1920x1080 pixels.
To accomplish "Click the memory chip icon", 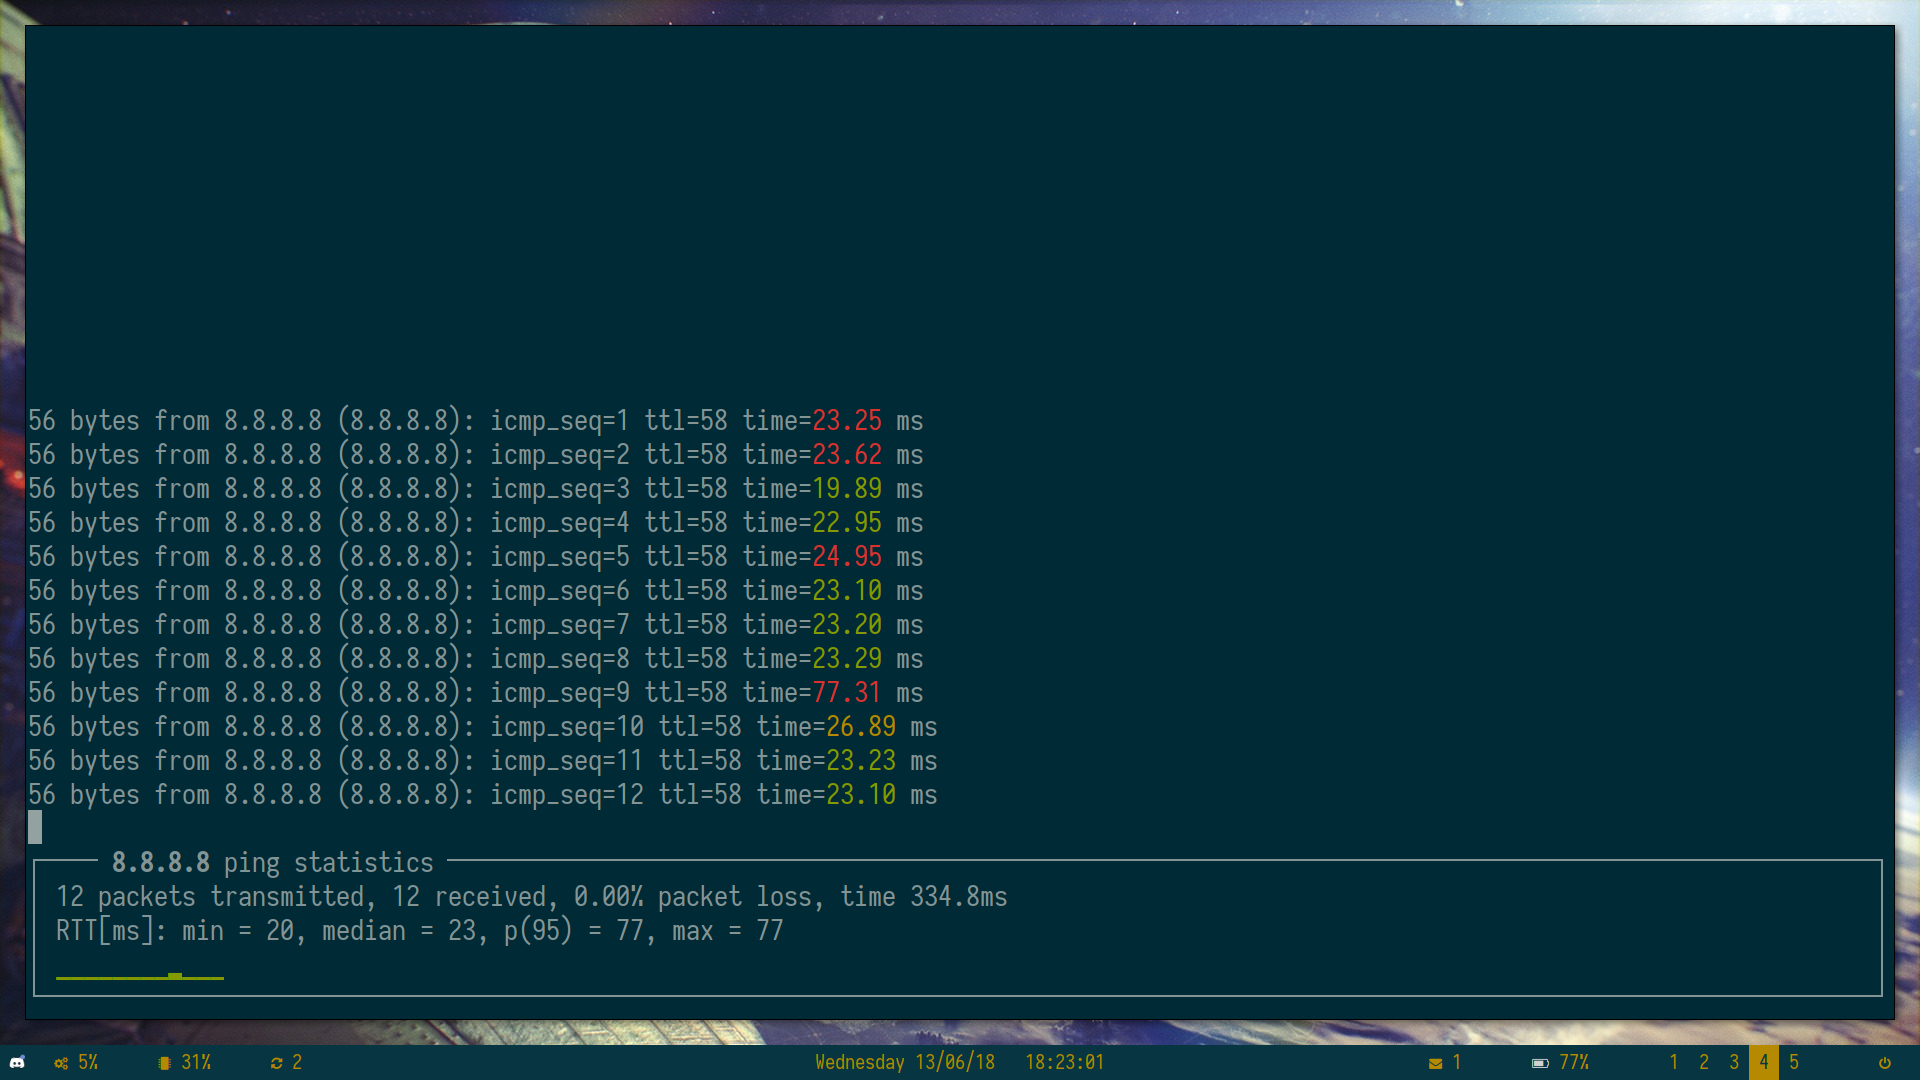I will pyautogui.click(x=164, y=1063).
